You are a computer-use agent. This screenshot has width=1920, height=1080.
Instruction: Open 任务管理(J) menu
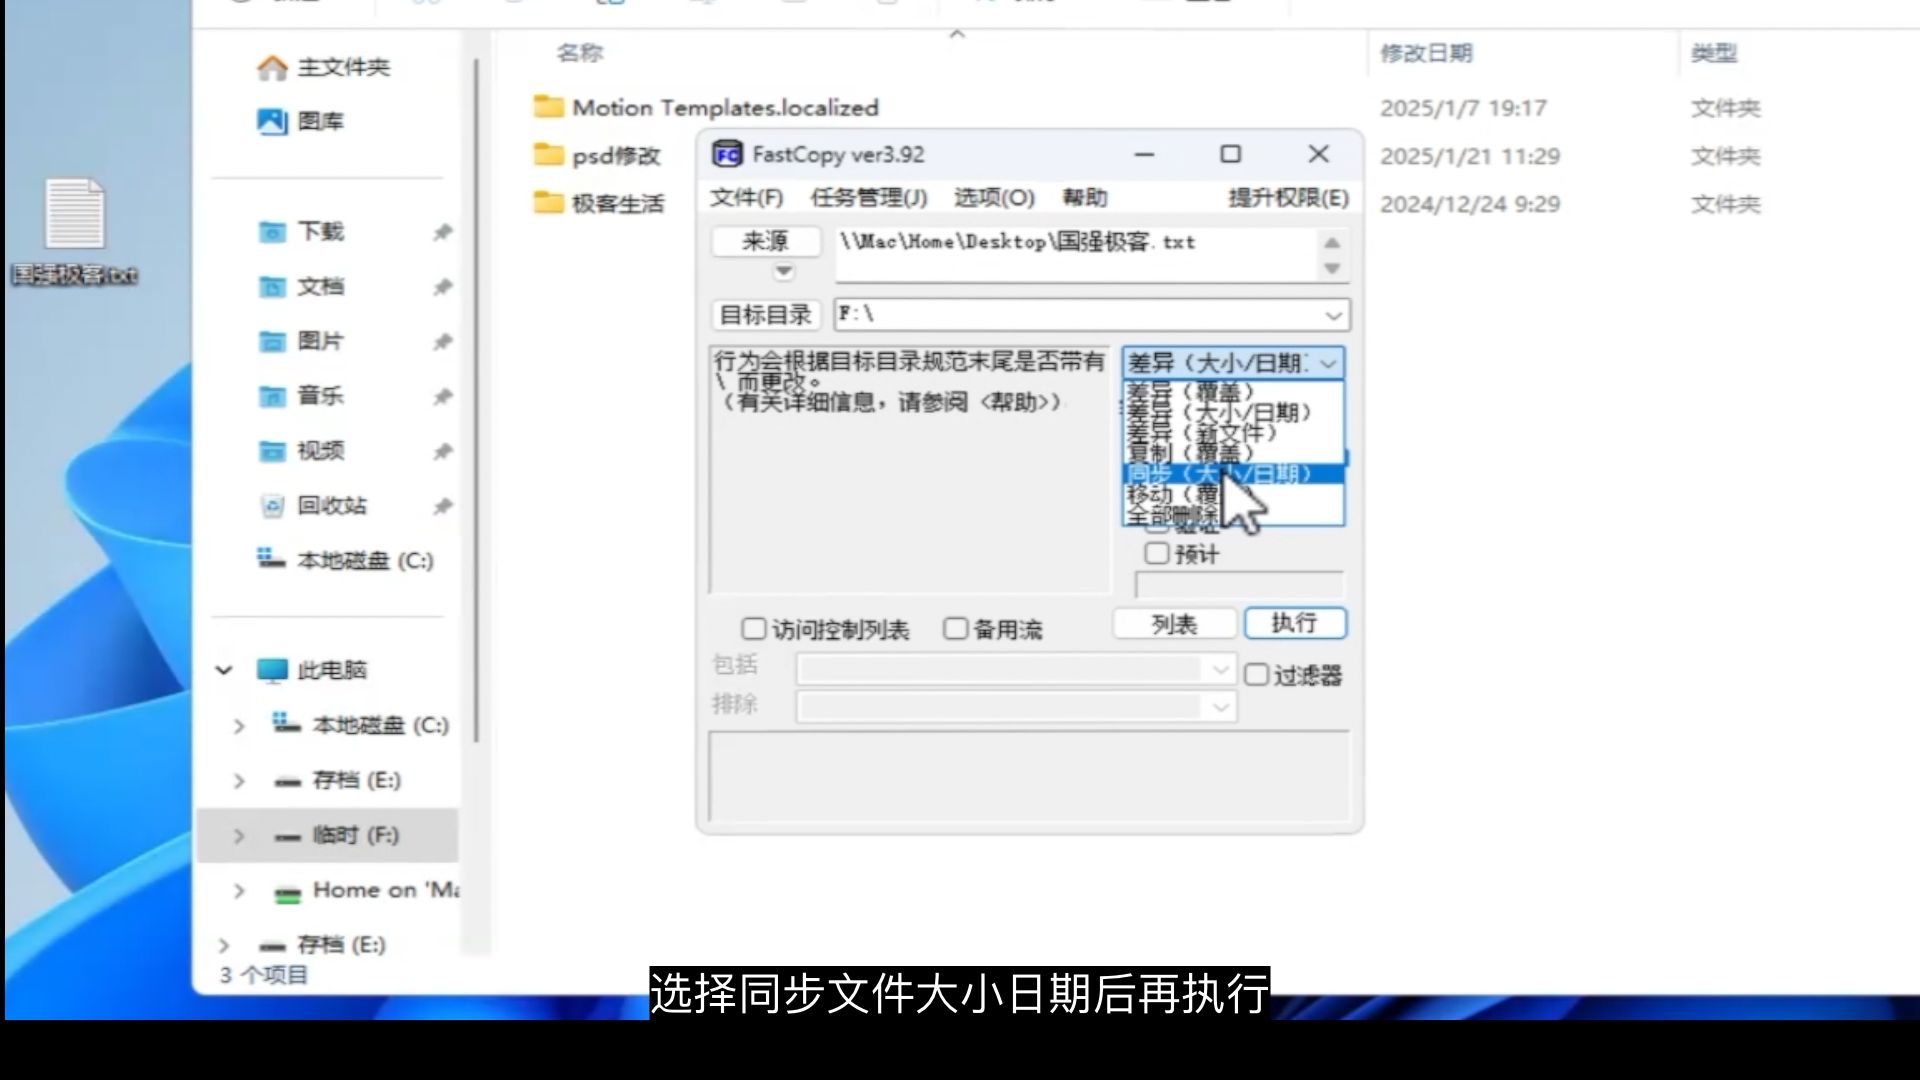coord(869,198)
